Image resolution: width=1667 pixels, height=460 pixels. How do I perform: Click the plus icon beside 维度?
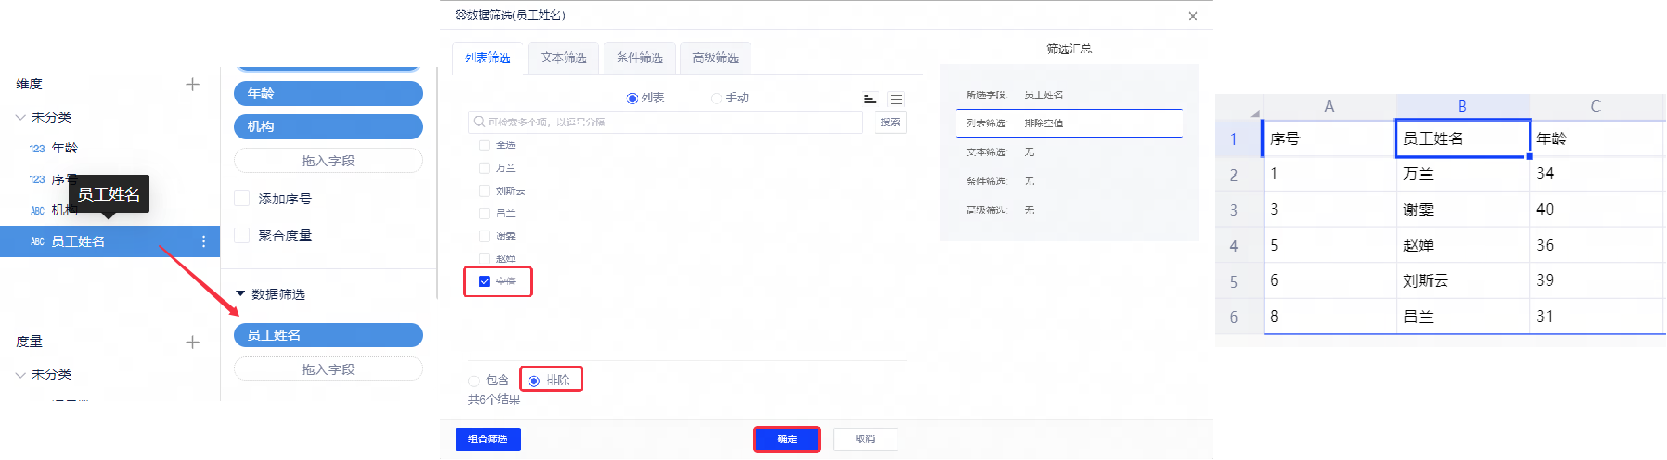coord(193,85)
